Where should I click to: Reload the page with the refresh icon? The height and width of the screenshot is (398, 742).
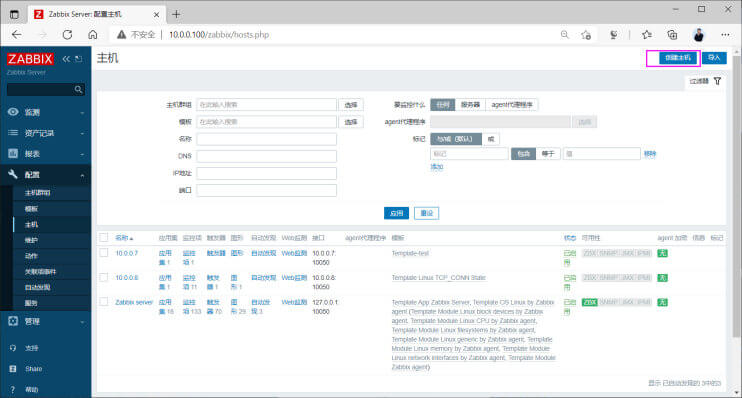[67, 35]
